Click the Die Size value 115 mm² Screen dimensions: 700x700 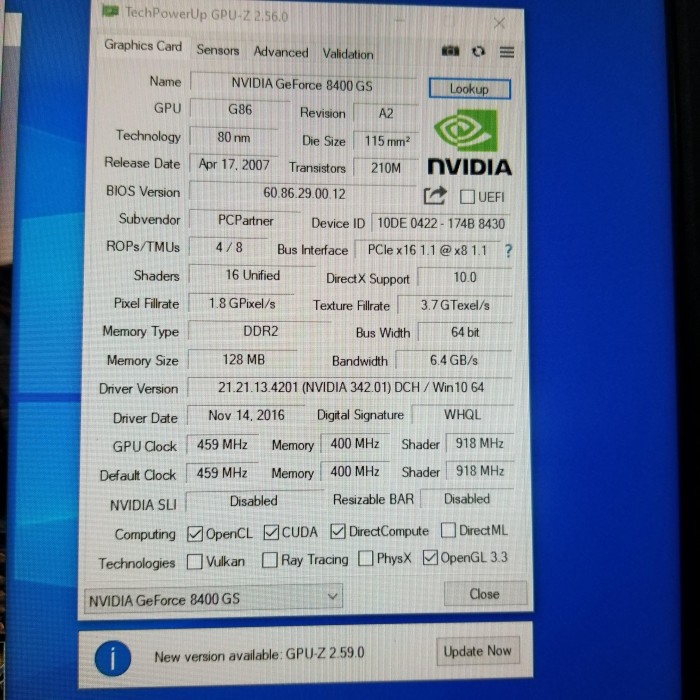387,141
